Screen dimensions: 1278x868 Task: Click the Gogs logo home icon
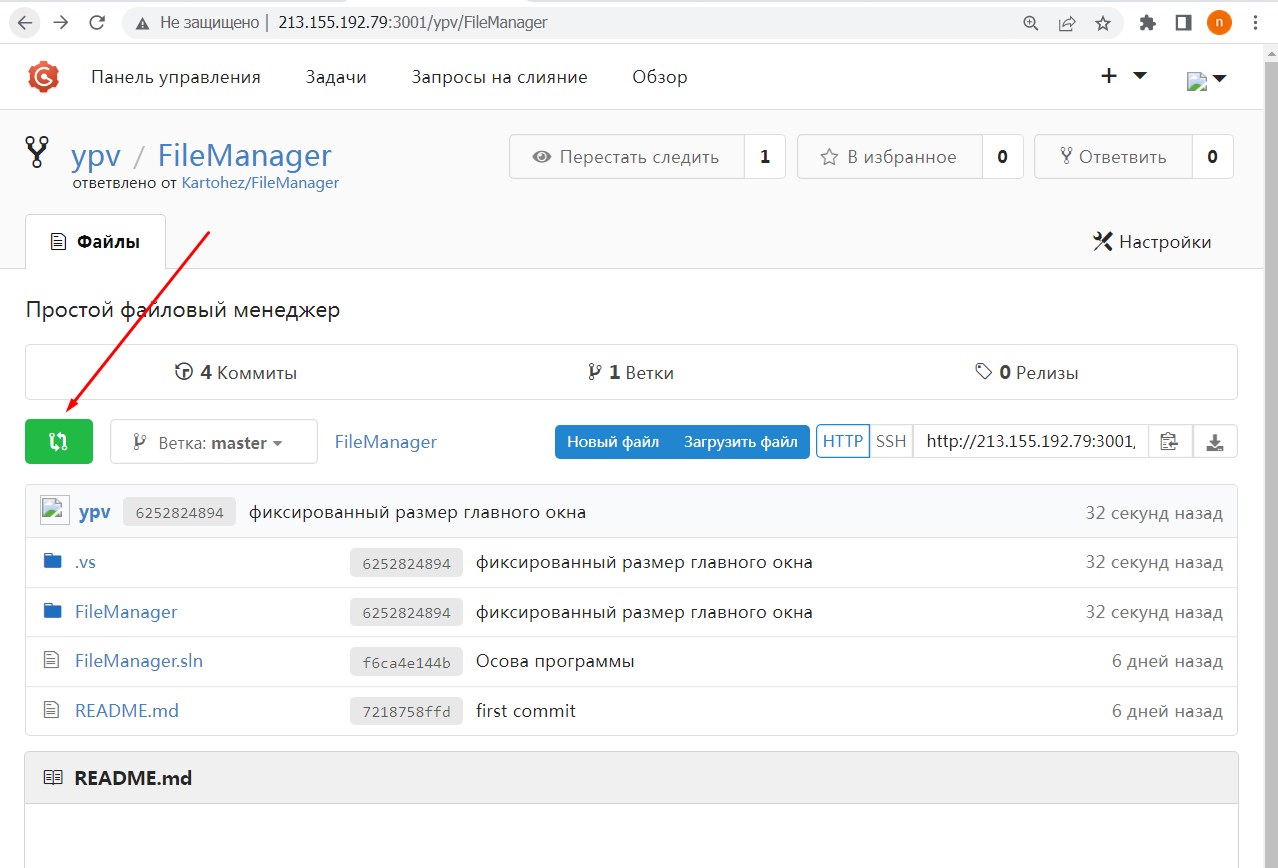tap(44, 77)
